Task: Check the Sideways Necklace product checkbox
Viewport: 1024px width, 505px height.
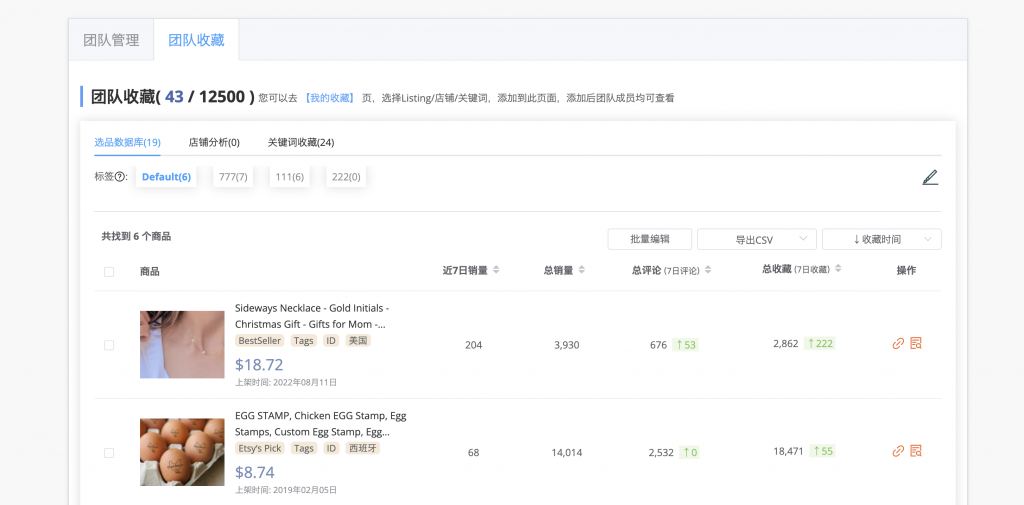Action: [109, 345]
